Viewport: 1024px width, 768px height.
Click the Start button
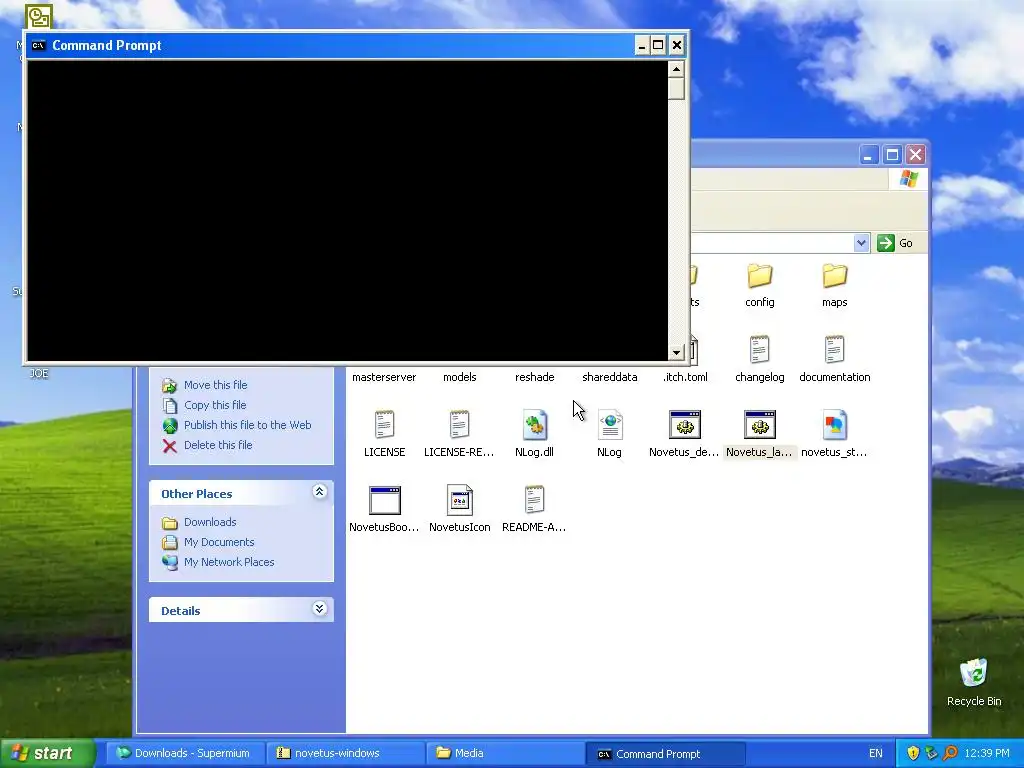[x=47, y=753]
